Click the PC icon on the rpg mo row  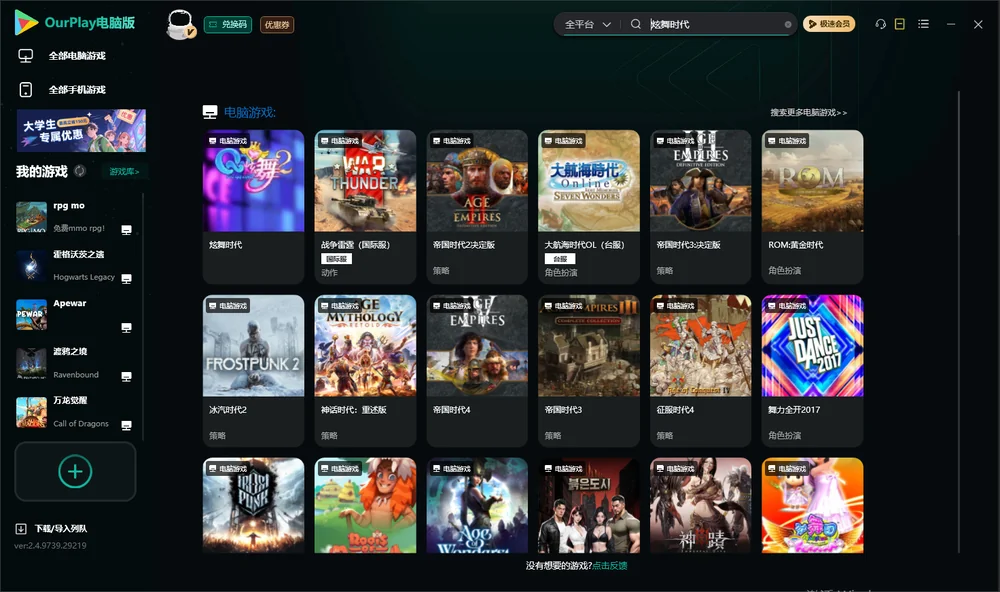pos(126,230)
